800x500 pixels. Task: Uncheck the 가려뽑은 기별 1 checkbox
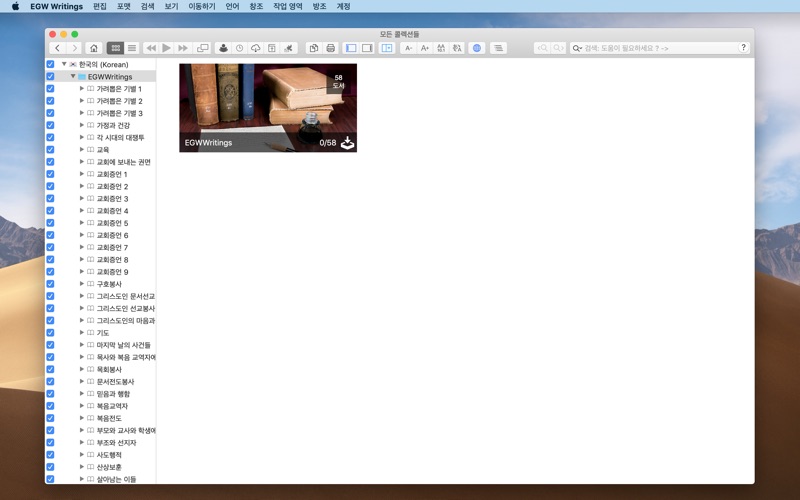pos(50,89)
